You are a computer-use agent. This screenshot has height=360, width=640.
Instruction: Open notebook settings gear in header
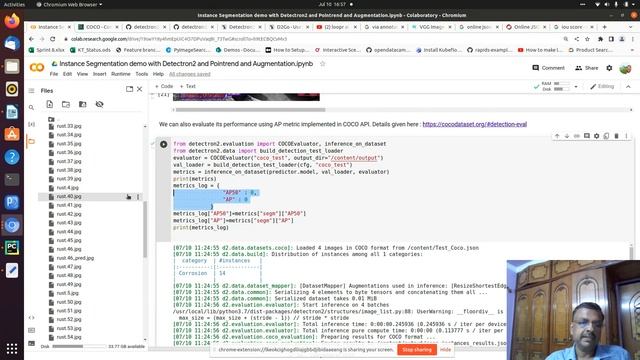click(609, 68)
